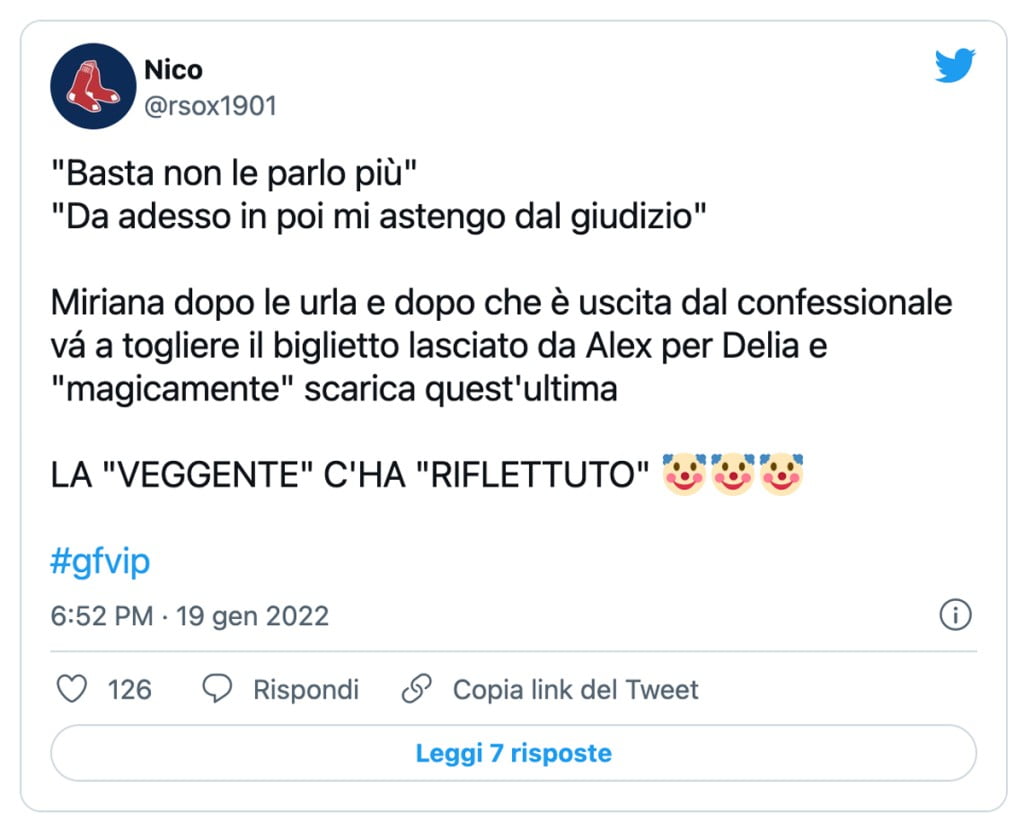Viewport: 1024px width, 823px height.
Task: Click the reply speech bubble icon
Action: 216,689
